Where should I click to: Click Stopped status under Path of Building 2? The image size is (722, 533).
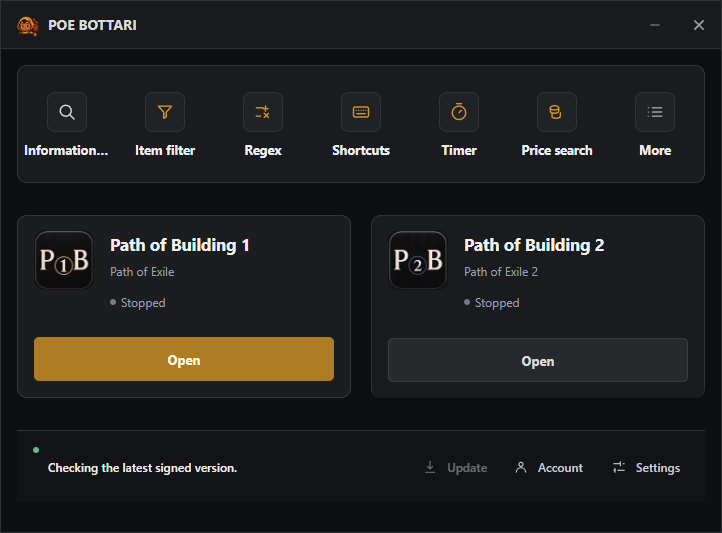[x=492, y=303]
